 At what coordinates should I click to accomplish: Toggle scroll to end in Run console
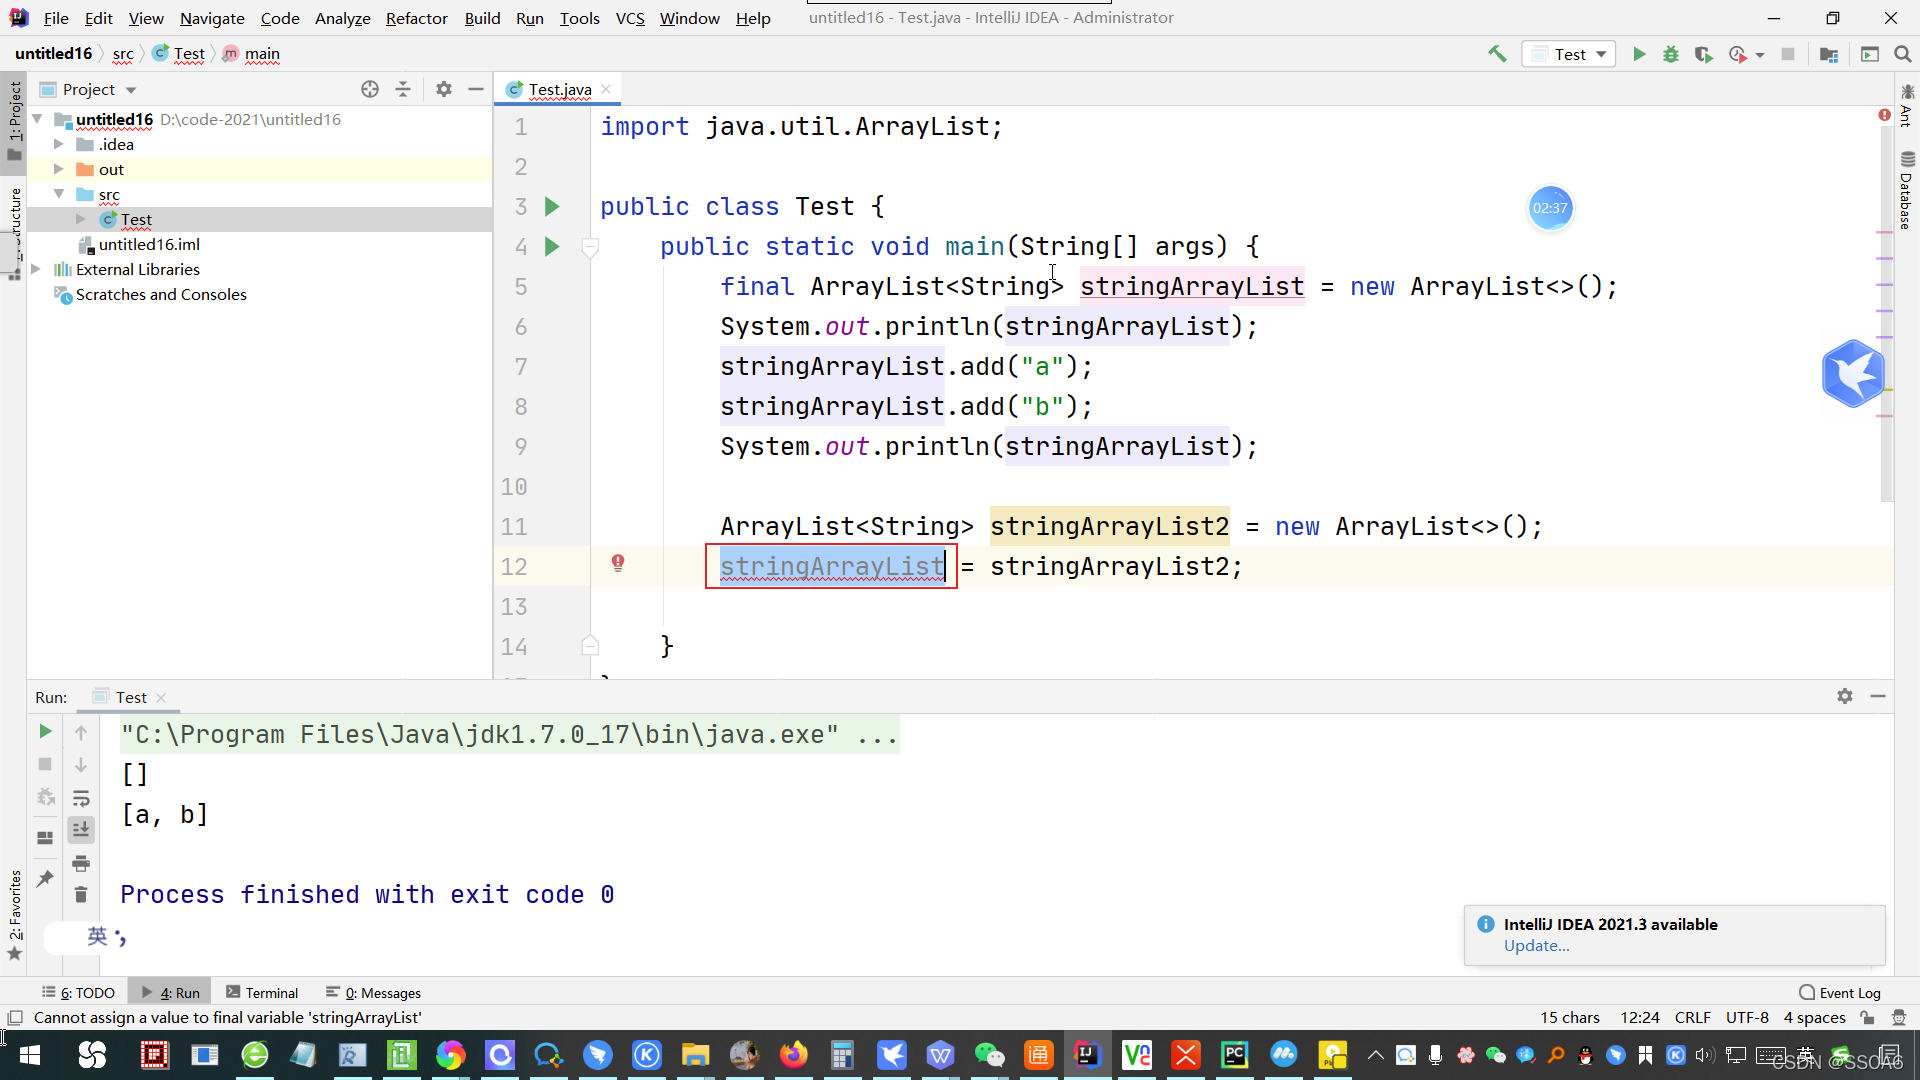click(x=81, y=829)
